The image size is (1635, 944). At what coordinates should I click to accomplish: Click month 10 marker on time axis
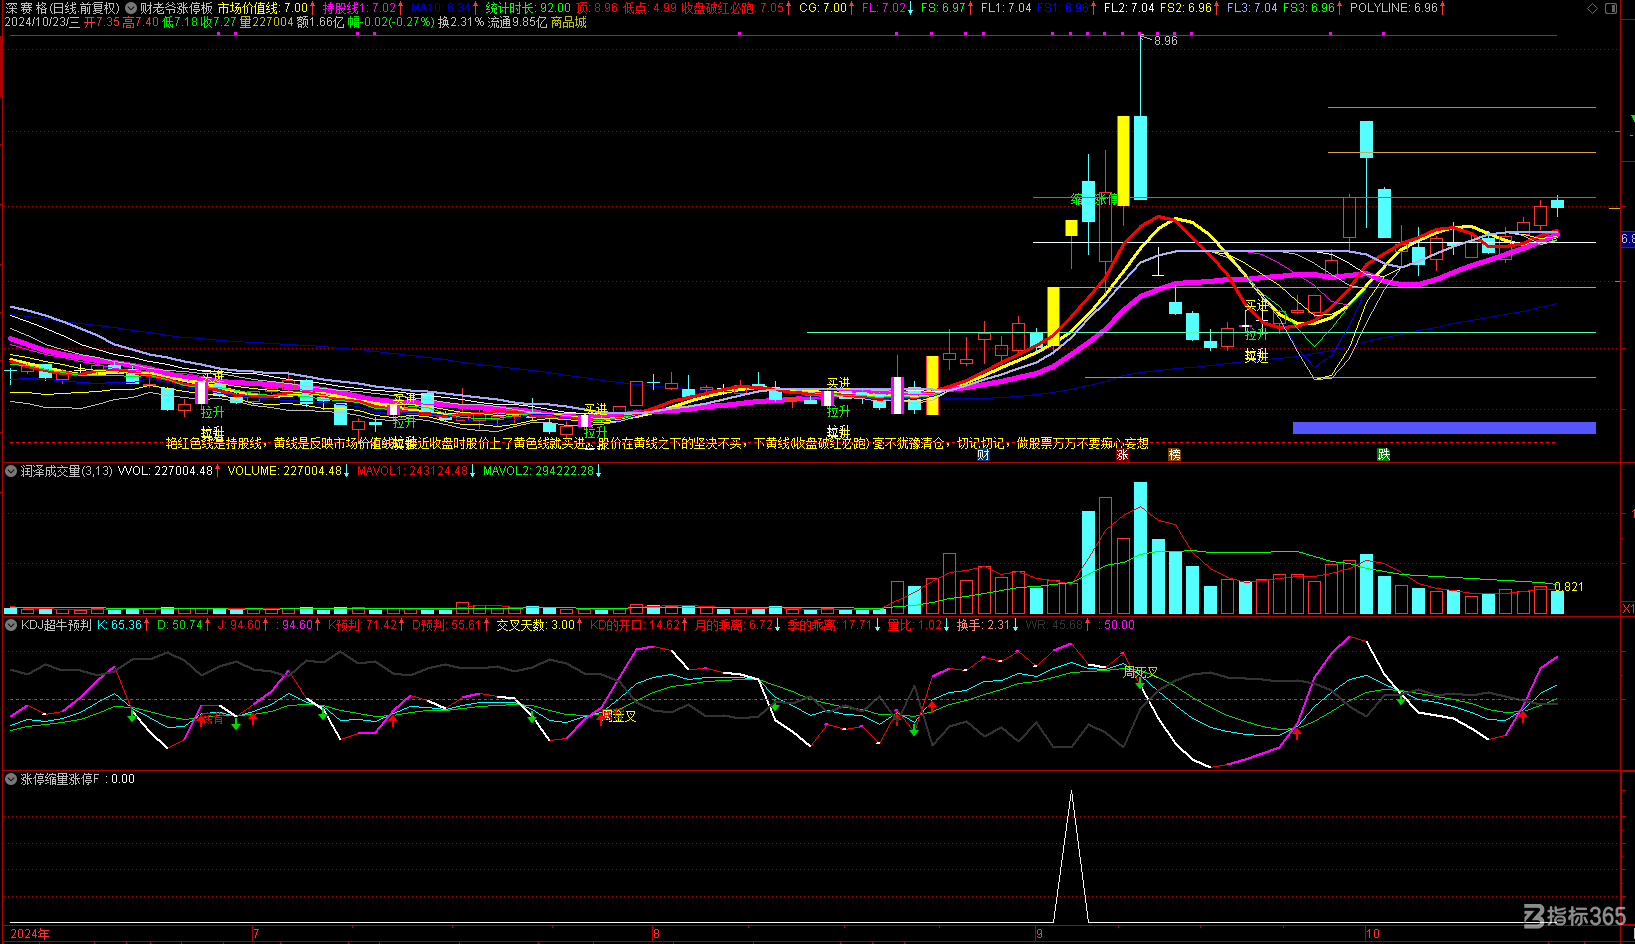[1373, 934]
